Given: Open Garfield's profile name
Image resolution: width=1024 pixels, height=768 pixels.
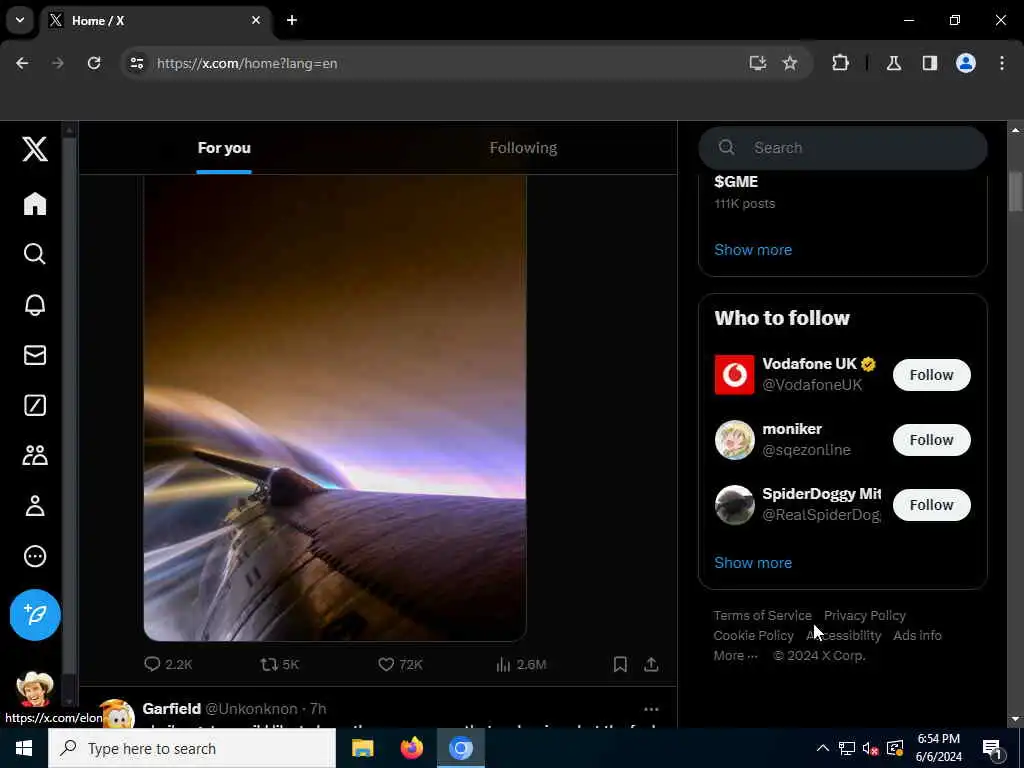Looking at the screenshot, I should [172, 709].
